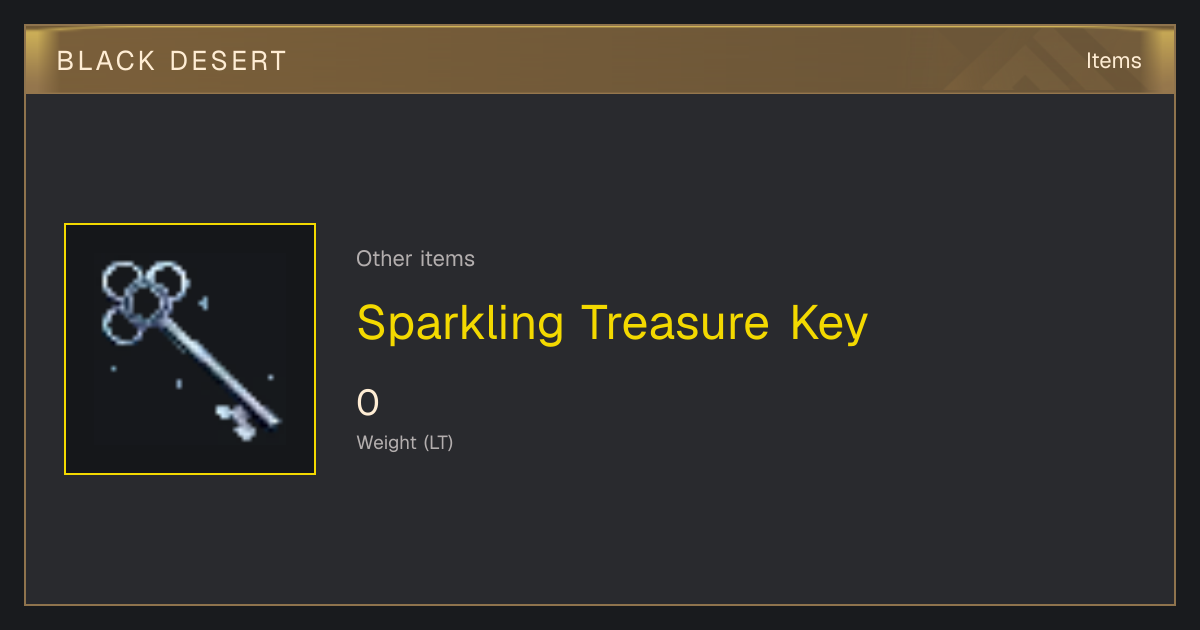
Task: Click the teeth end of the key
Action: click(x=237, y=421)
